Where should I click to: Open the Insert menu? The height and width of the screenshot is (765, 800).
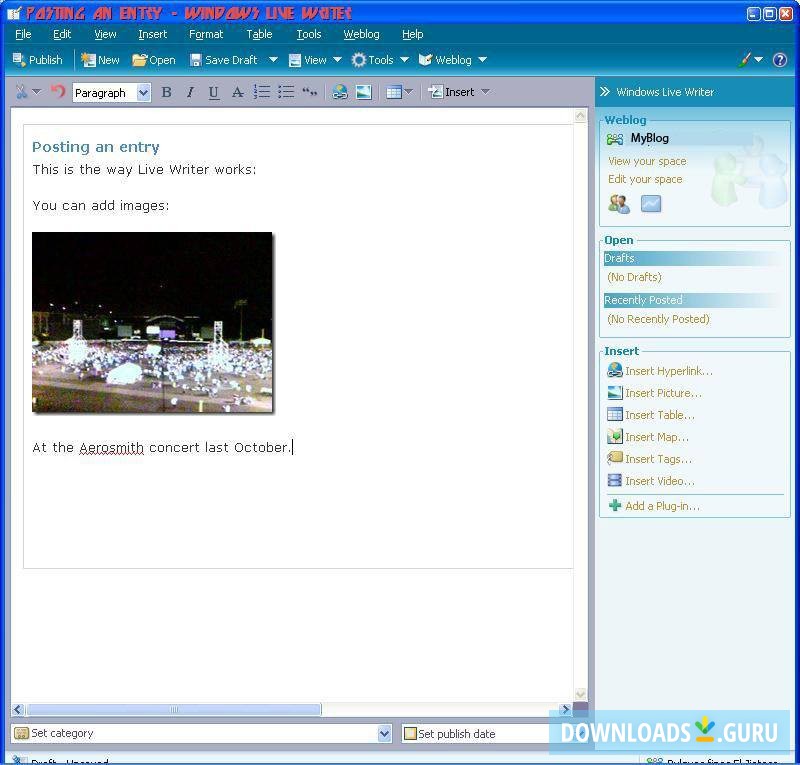[x=153, y=34]
